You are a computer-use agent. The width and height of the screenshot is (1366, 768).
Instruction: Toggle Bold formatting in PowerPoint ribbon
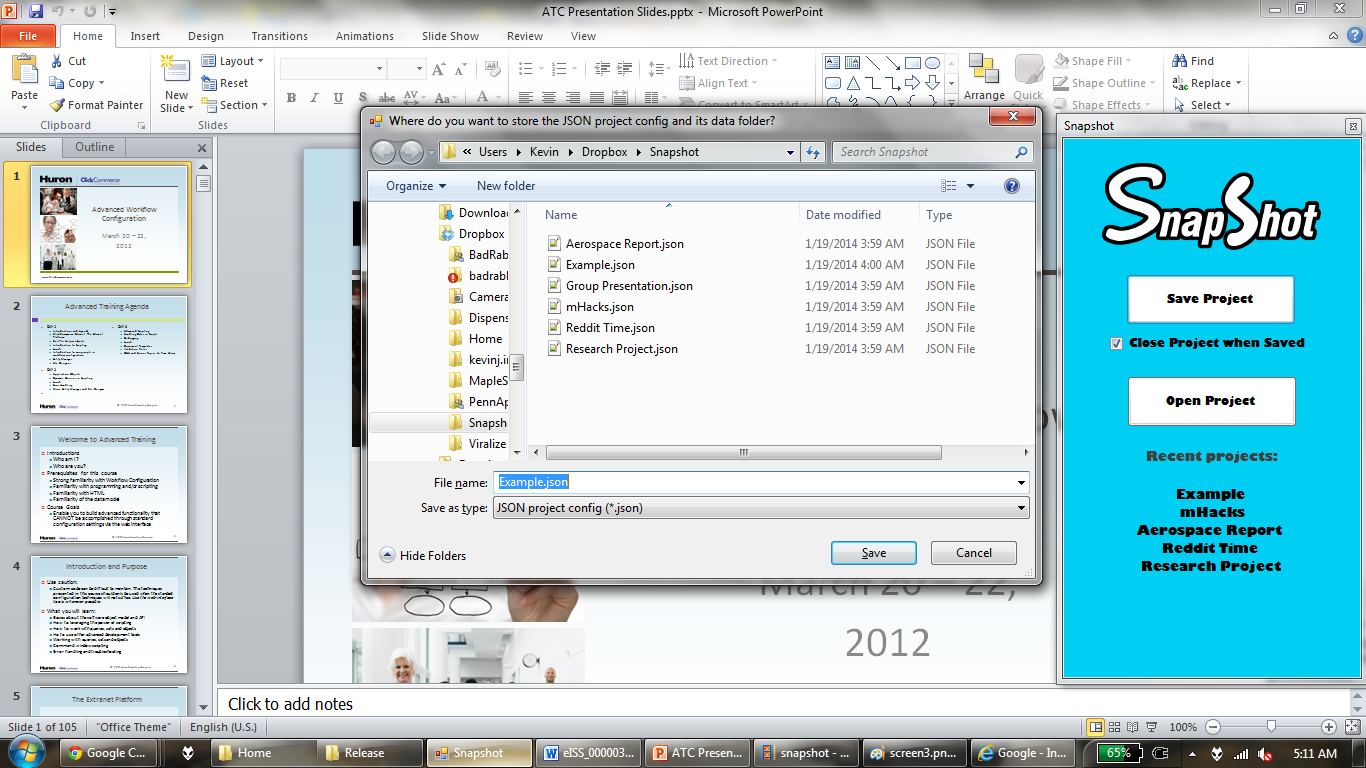coord(291,98)
